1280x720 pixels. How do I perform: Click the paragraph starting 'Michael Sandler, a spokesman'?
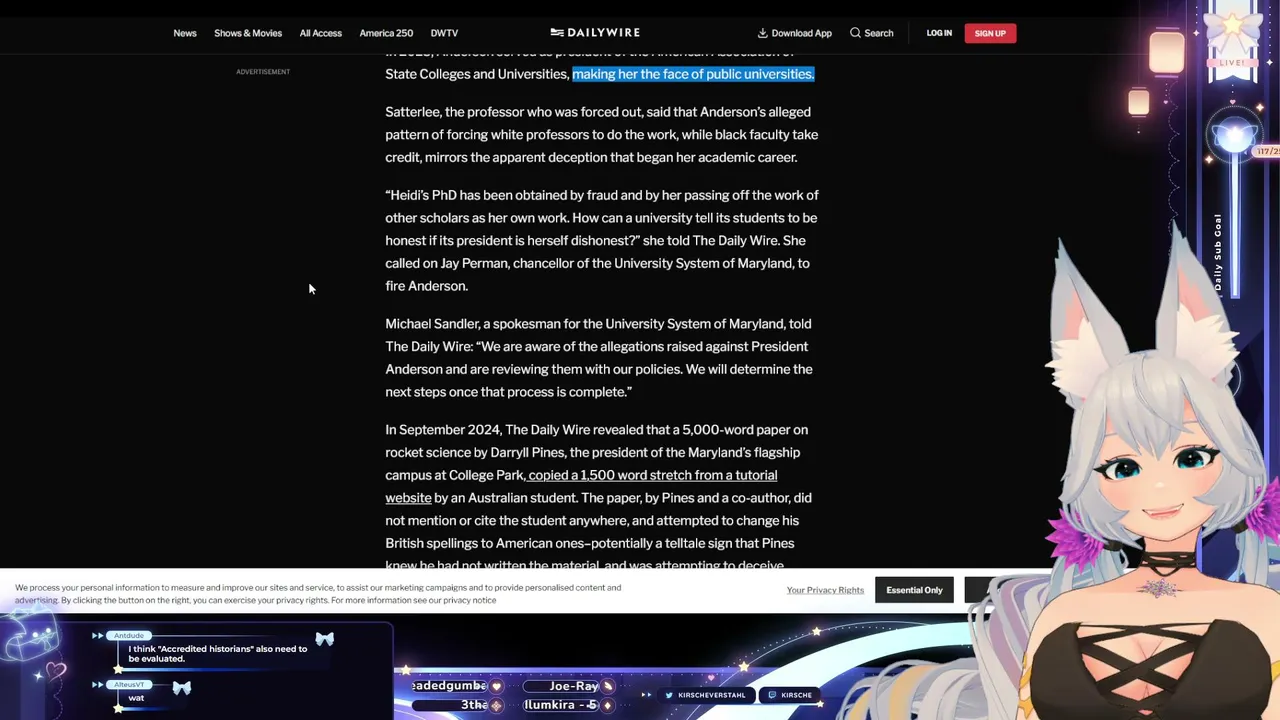coord(599,358)
